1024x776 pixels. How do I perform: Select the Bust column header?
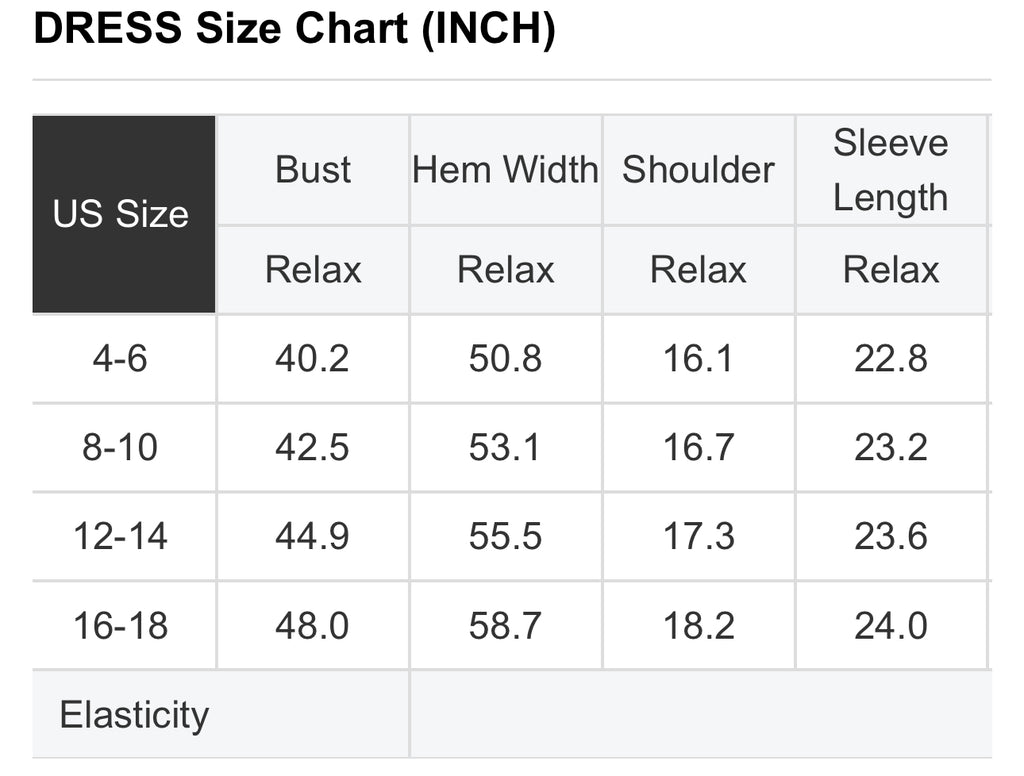(312, 170)
